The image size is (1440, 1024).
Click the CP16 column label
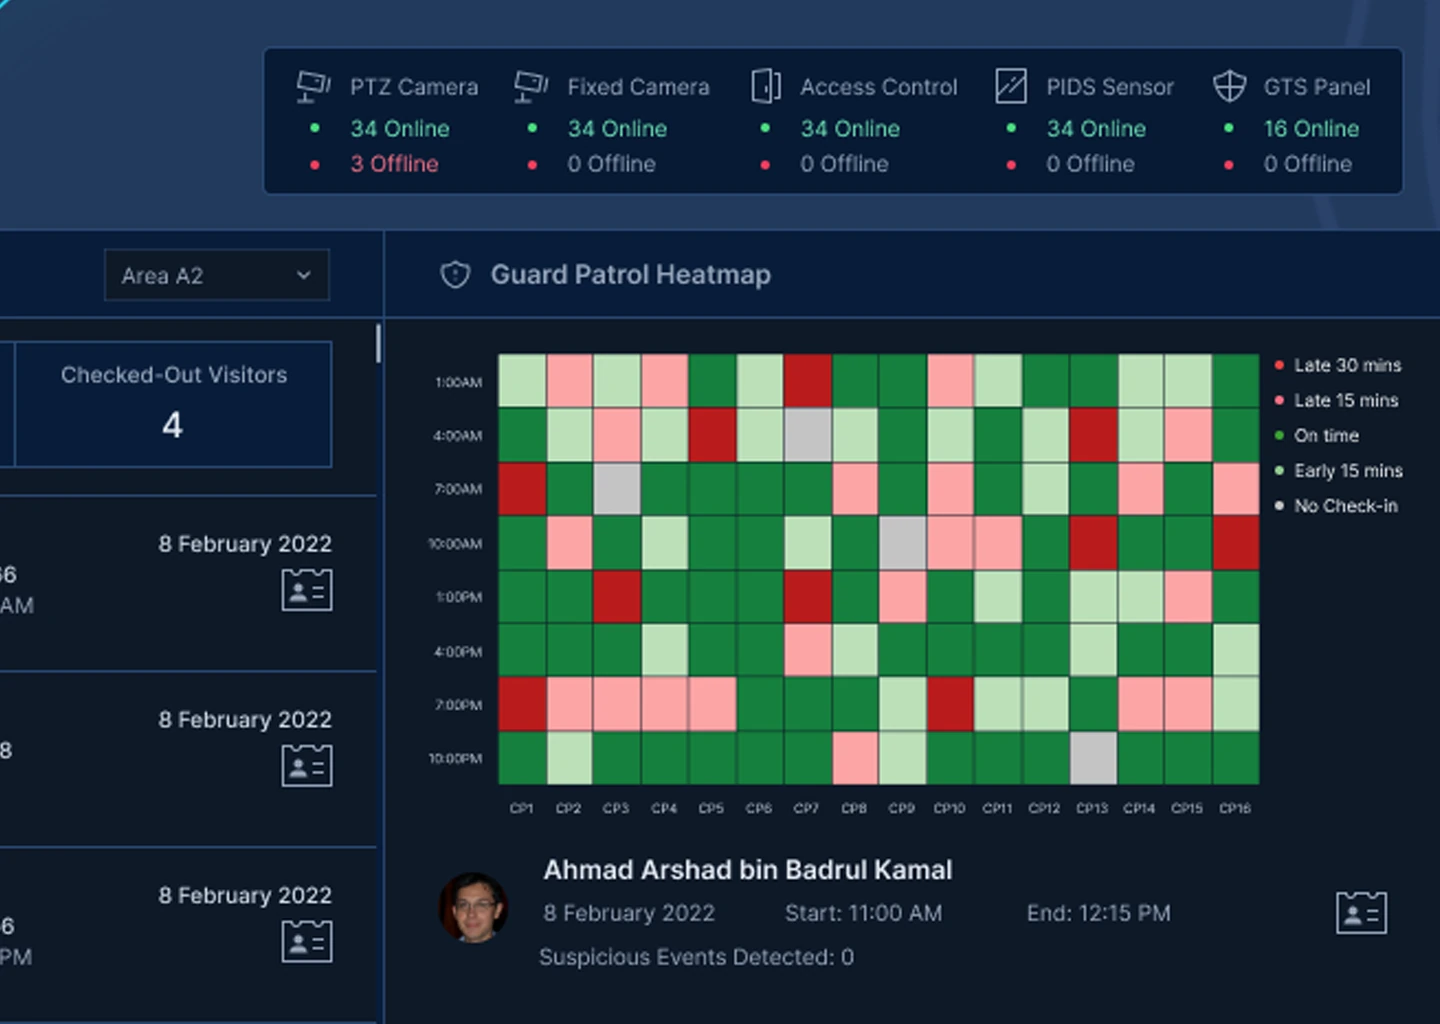coord(1235,808)
